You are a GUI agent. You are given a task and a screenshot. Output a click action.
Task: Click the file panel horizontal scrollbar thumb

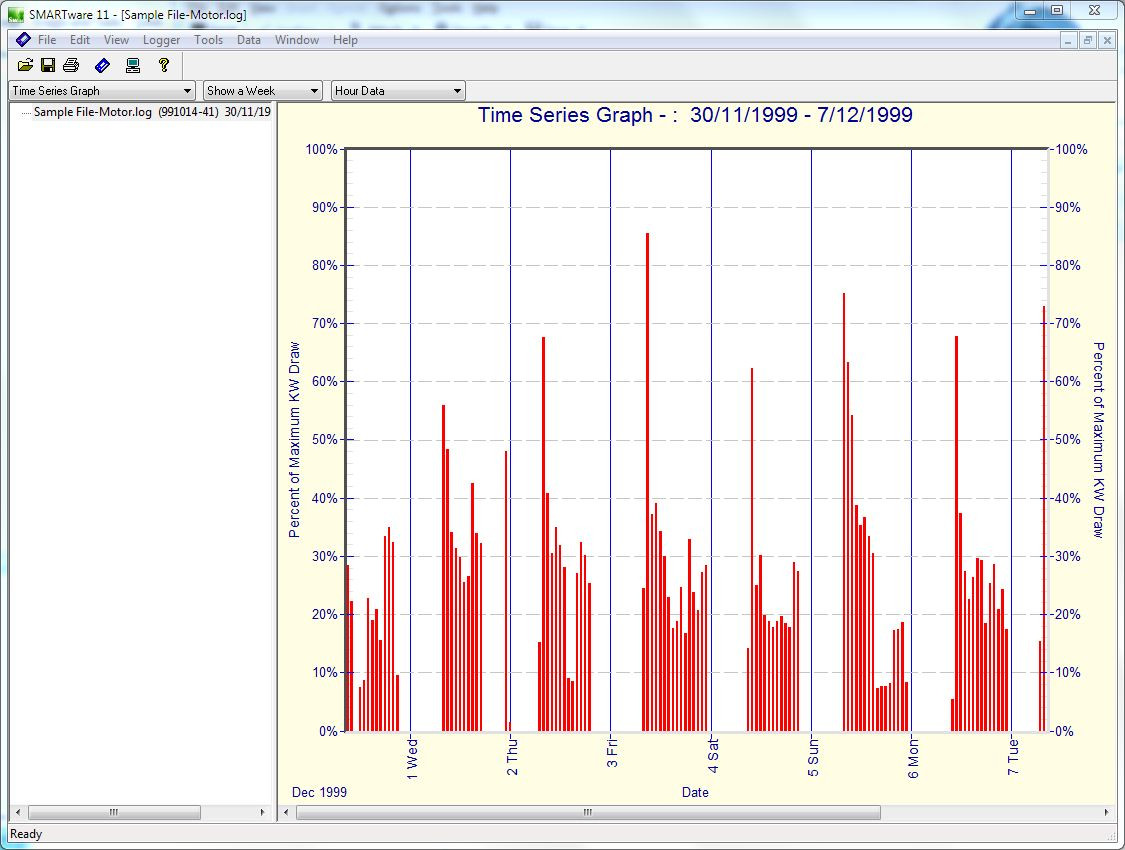tap(113, 813)
